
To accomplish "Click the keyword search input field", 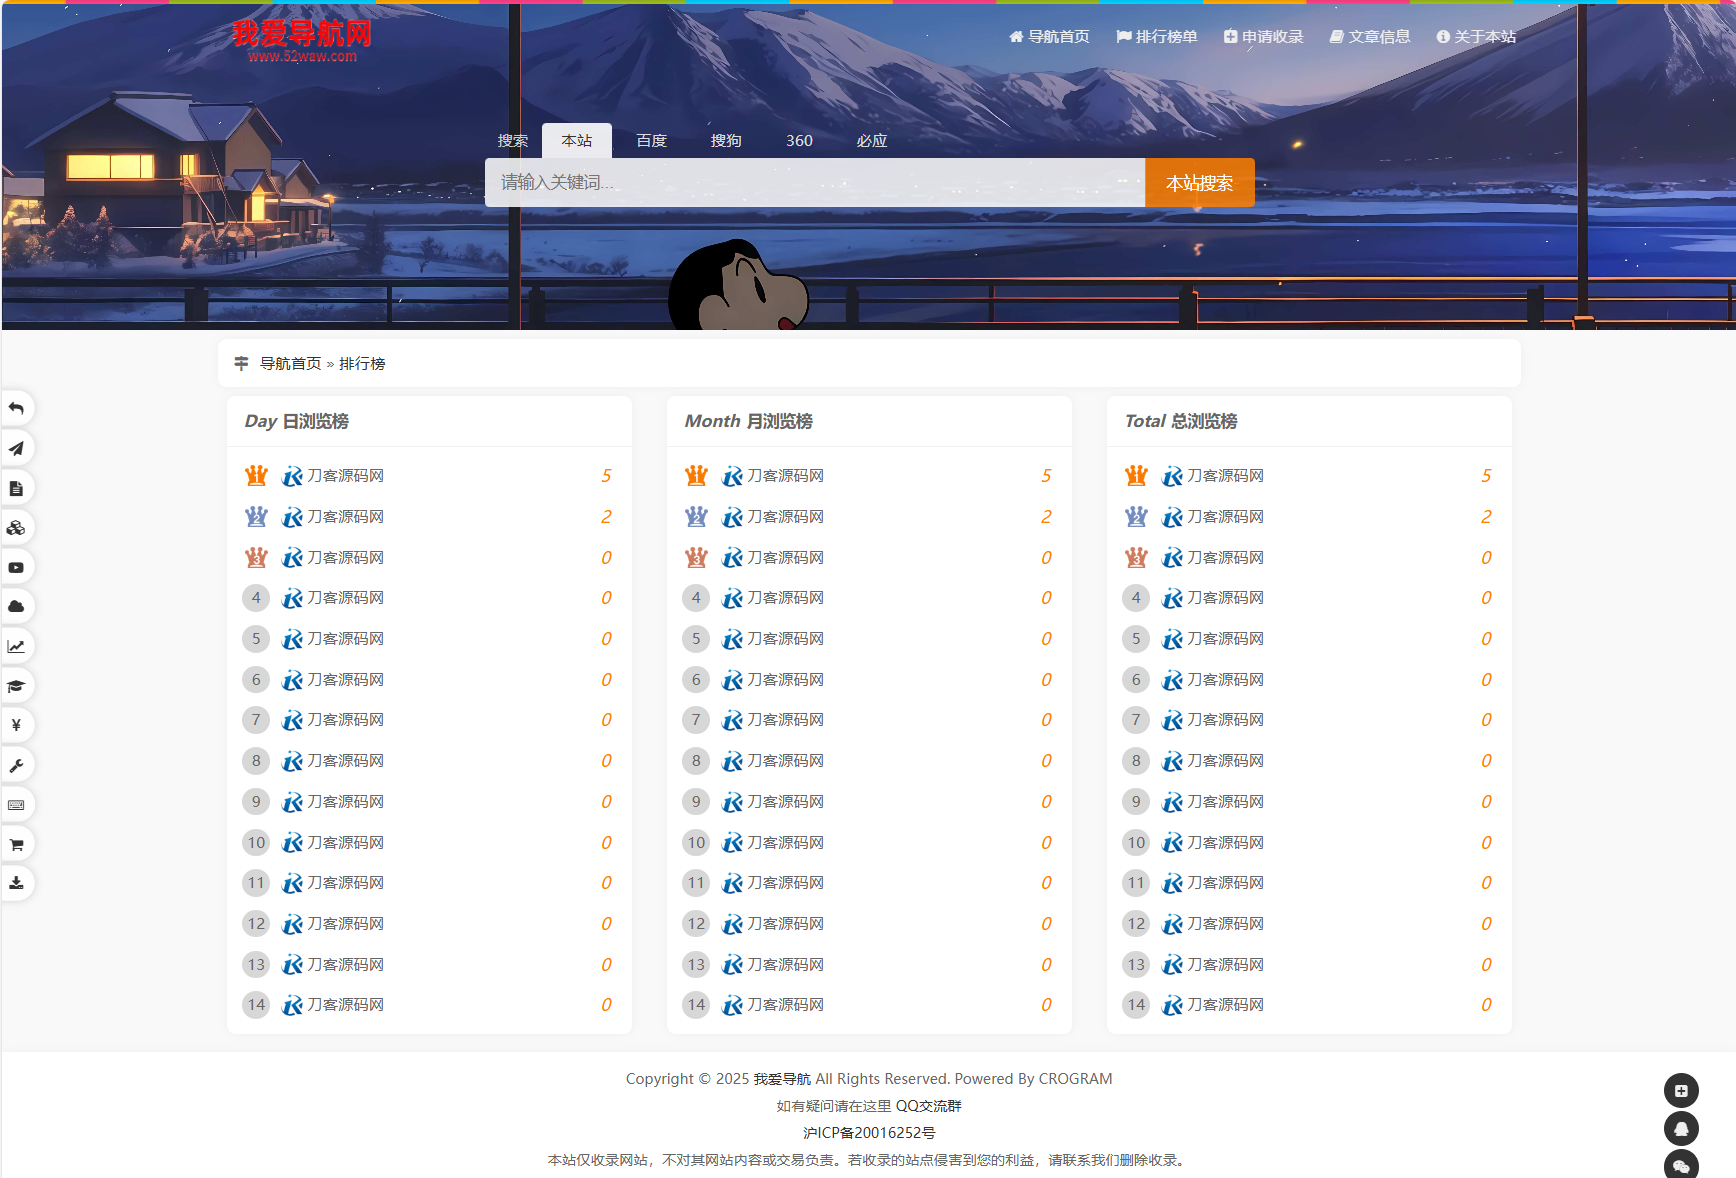I will pyautogui.click(x=814, y=183).
